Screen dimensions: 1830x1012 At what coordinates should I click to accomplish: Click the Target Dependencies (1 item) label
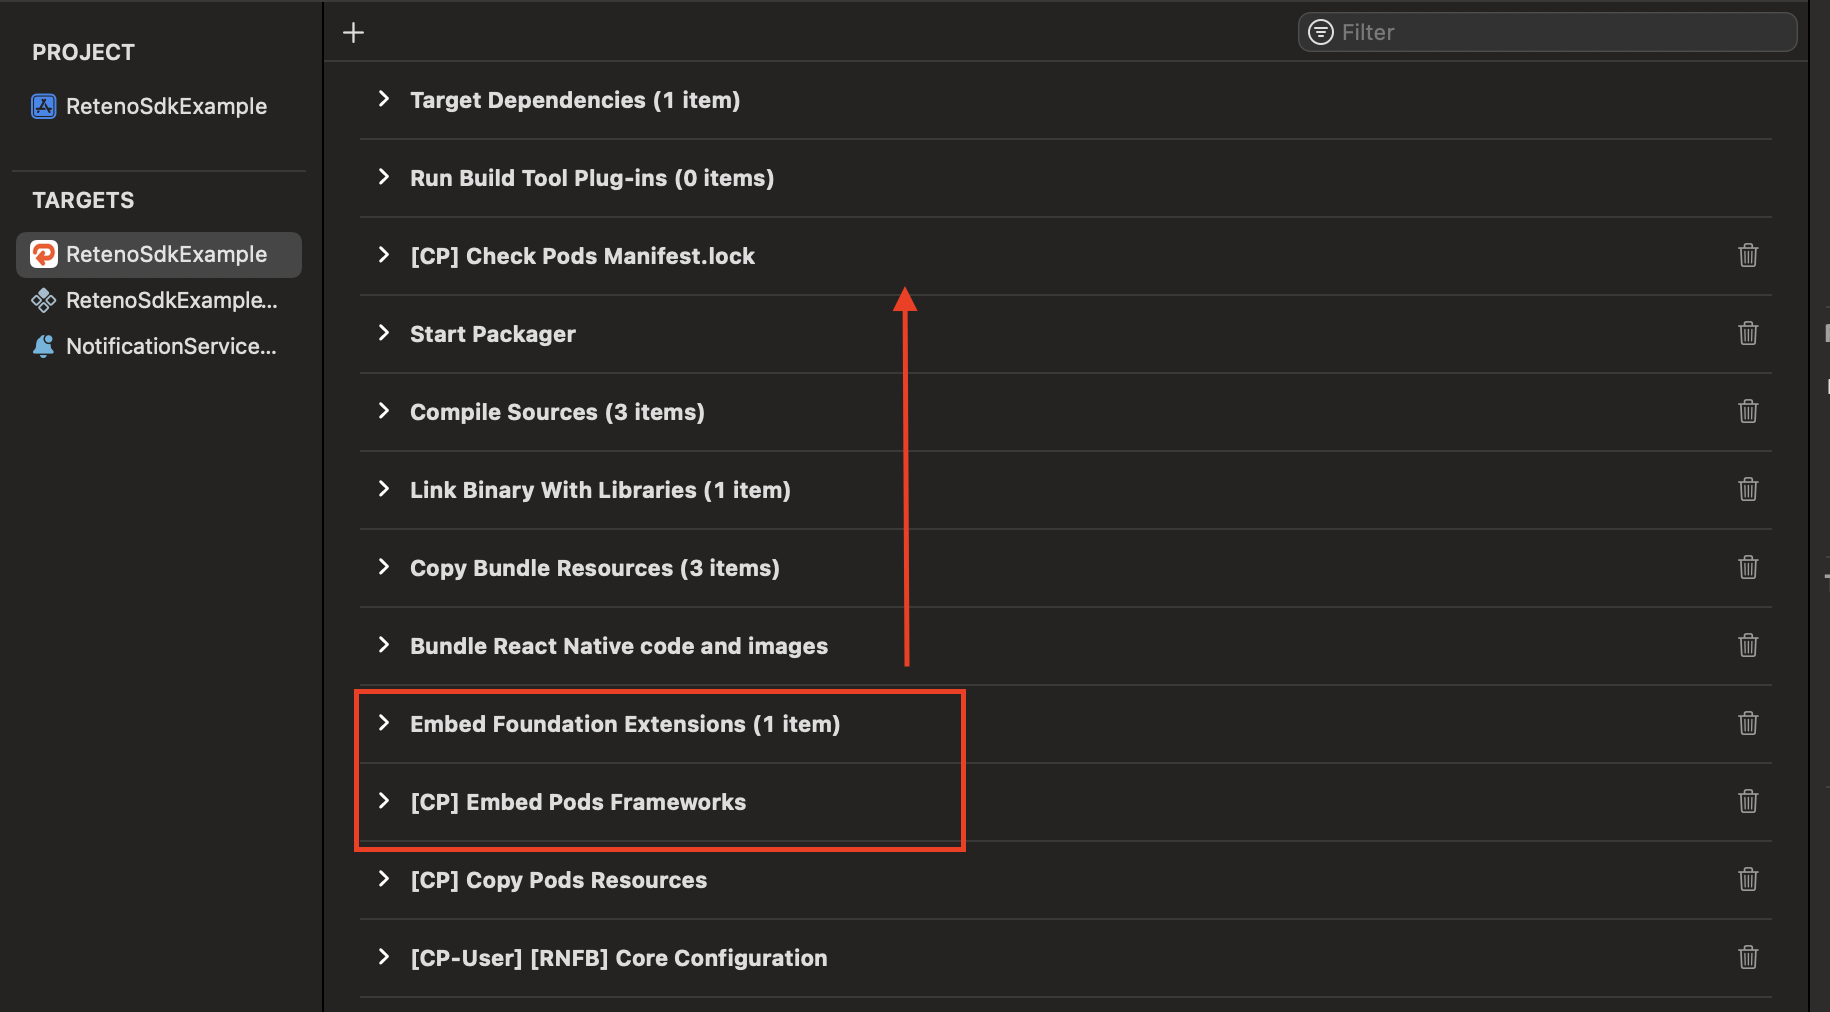[x=575, y=100]
